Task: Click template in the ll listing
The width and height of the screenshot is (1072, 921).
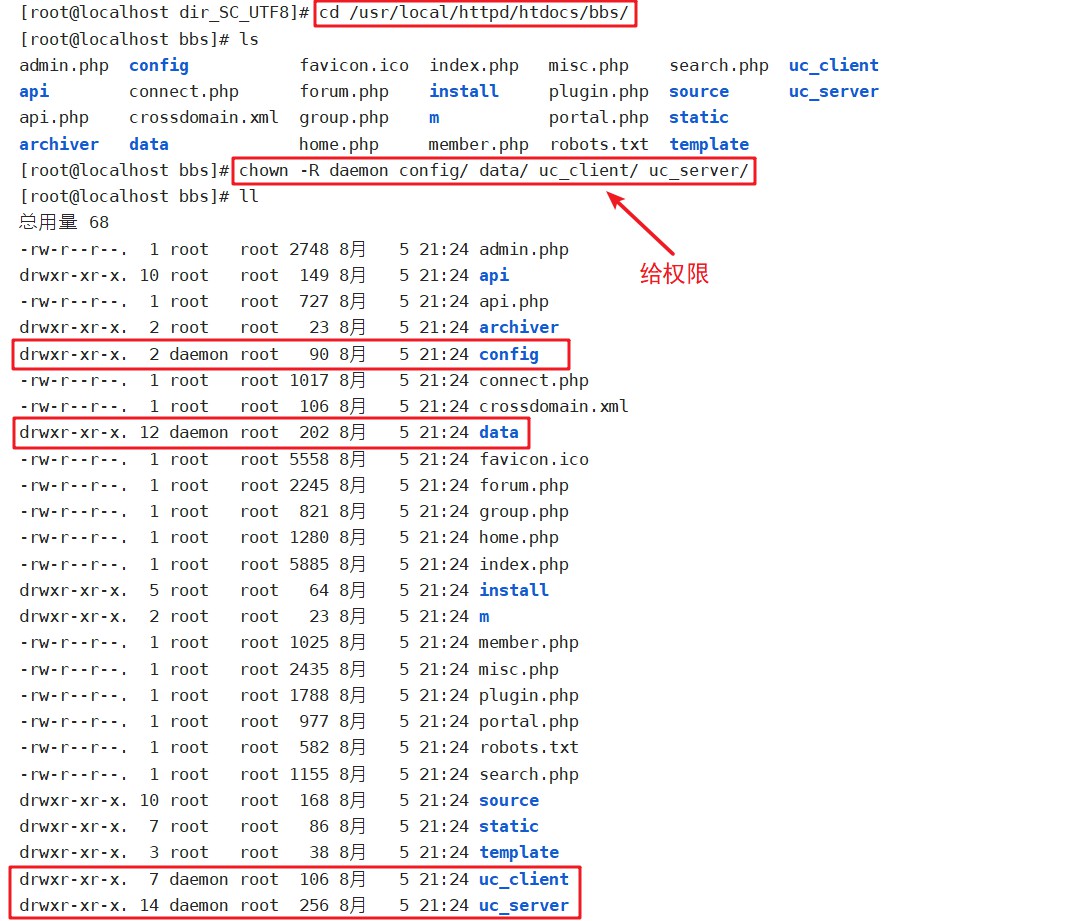Action: tap(519, 853)
